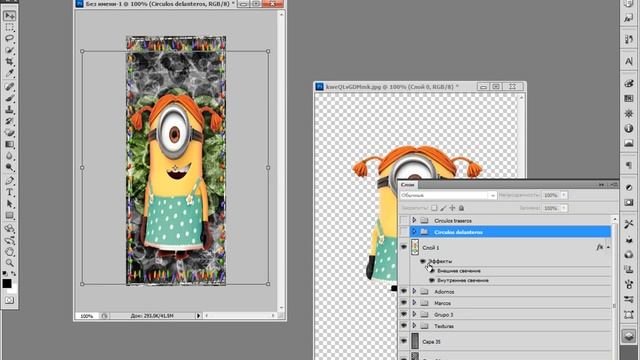Open the layer fill slider arrow
Viewport: 640px width, 360px height.
click(564, 208)
